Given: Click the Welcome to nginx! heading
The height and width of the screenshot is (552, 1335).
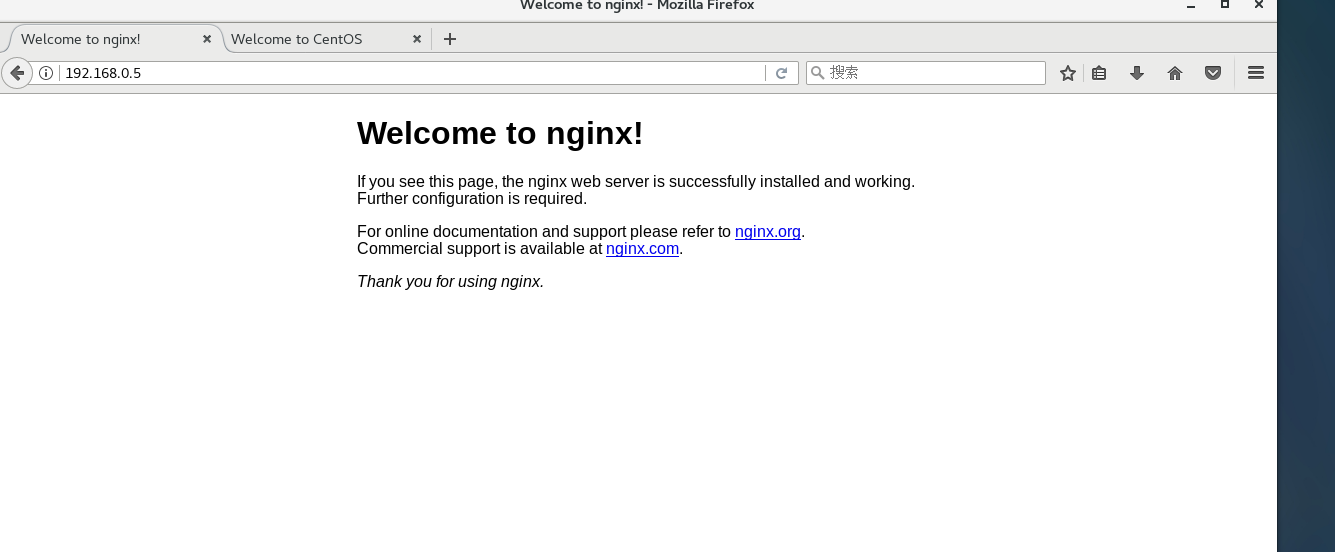Looking at the screenshot, I should pos(500,133).
